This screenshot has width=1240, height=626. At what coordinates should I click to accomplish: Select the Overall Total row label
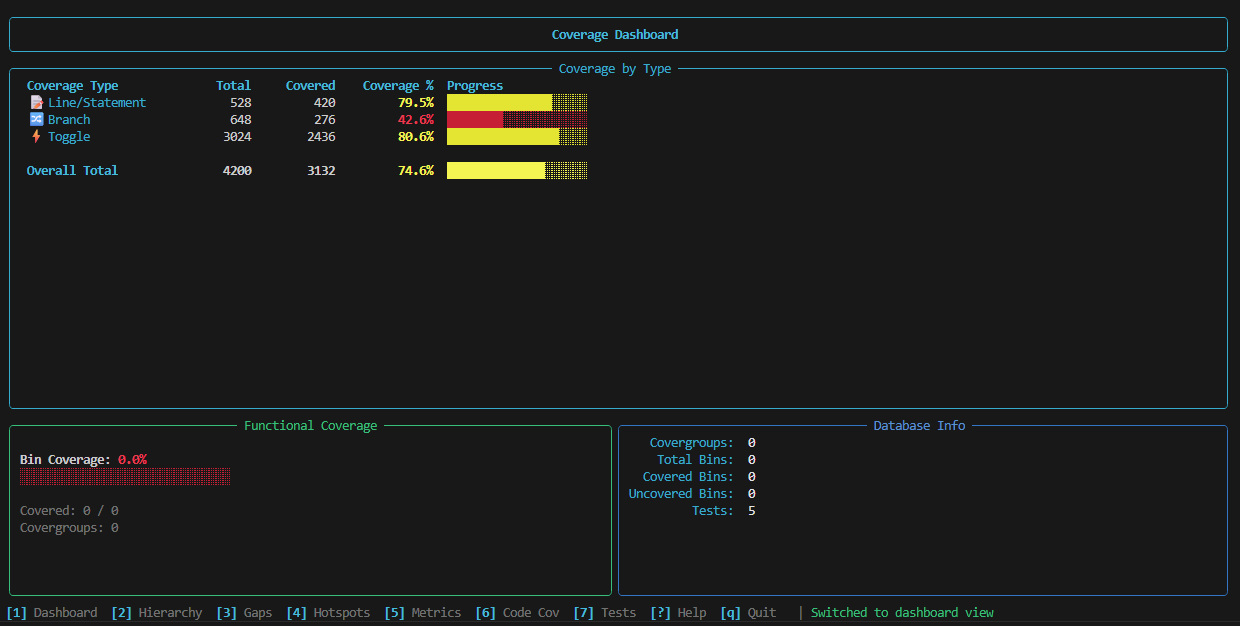72,171
